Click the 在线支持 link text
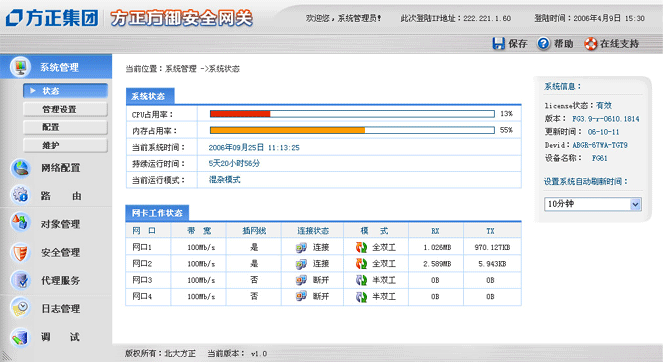Image resolution: width=663 pixels, height=362 pixels. point(619,44)
